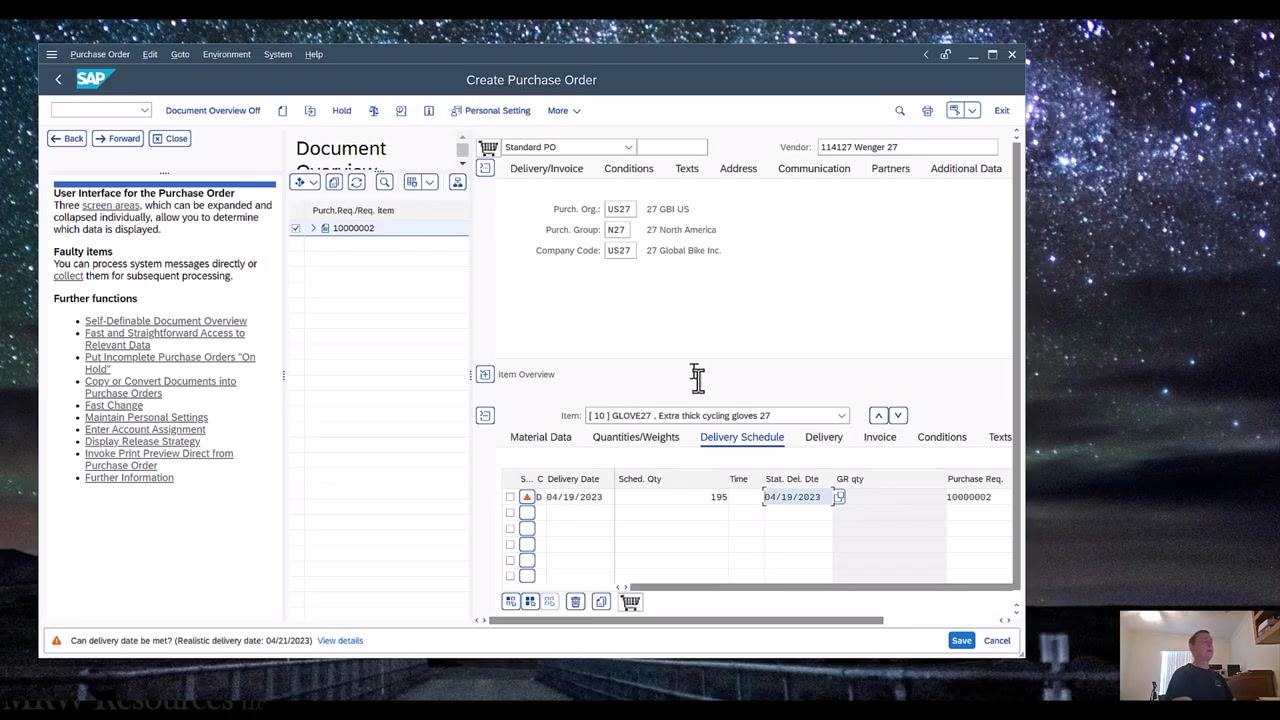The height and width of the screenshot is (720, 1280).
Task: Click copy icon in Document Overview toolbar
Action: tap(334, 182)
